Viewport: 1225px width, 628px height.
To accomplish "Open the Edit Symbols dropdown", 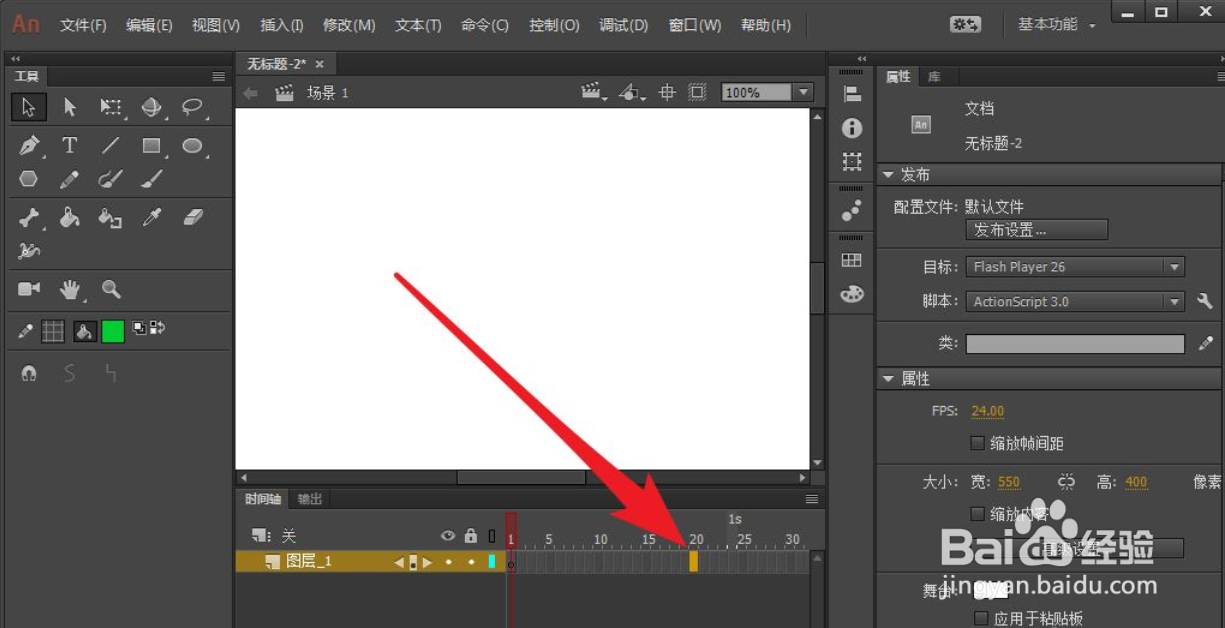I will click(632, 92).
